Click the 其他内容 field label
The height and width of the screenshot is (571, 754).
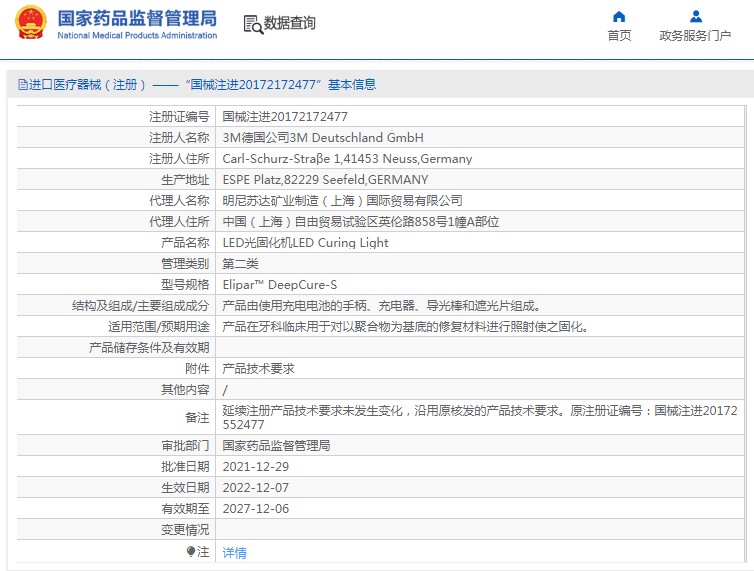pos(185,390)
